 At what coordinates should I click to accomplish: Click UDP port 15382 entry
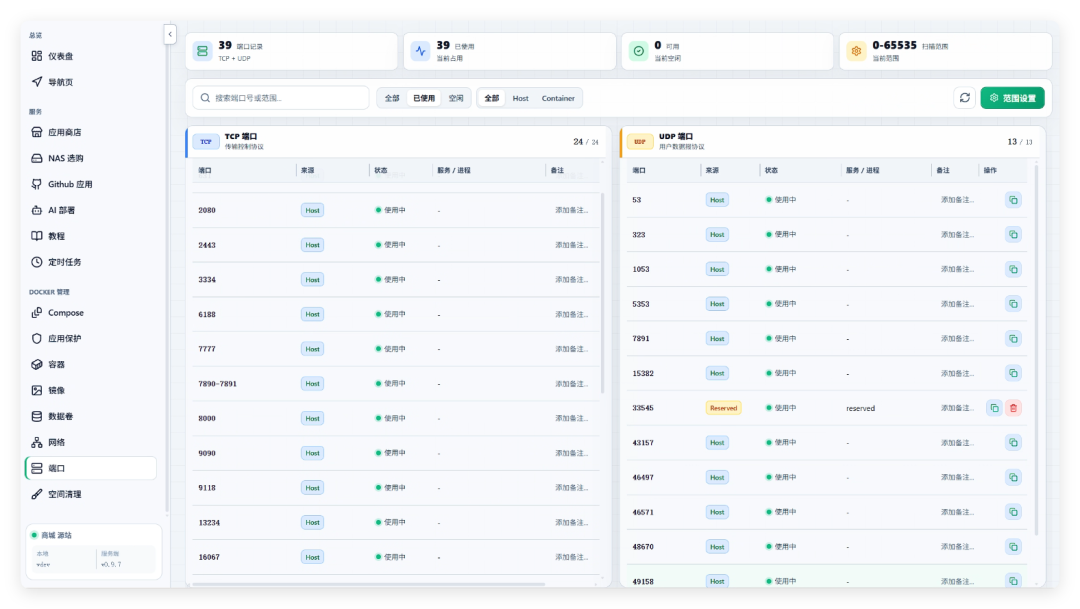coord(643,373)
